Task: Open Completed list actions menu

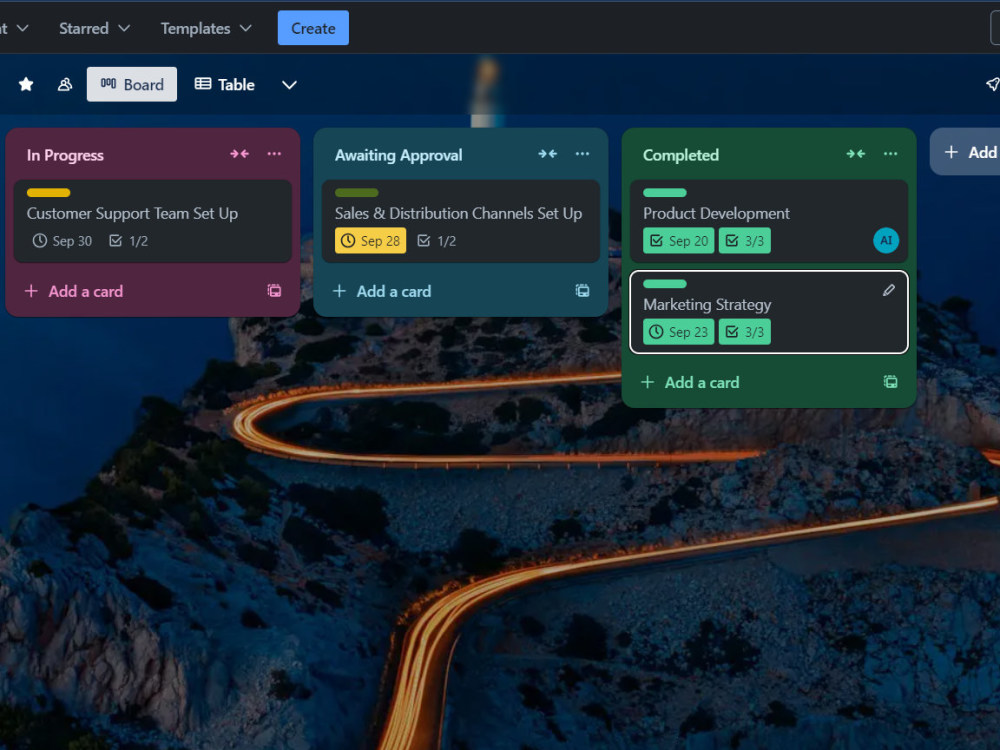Action: pyautogui.click(x=890, y=154)
